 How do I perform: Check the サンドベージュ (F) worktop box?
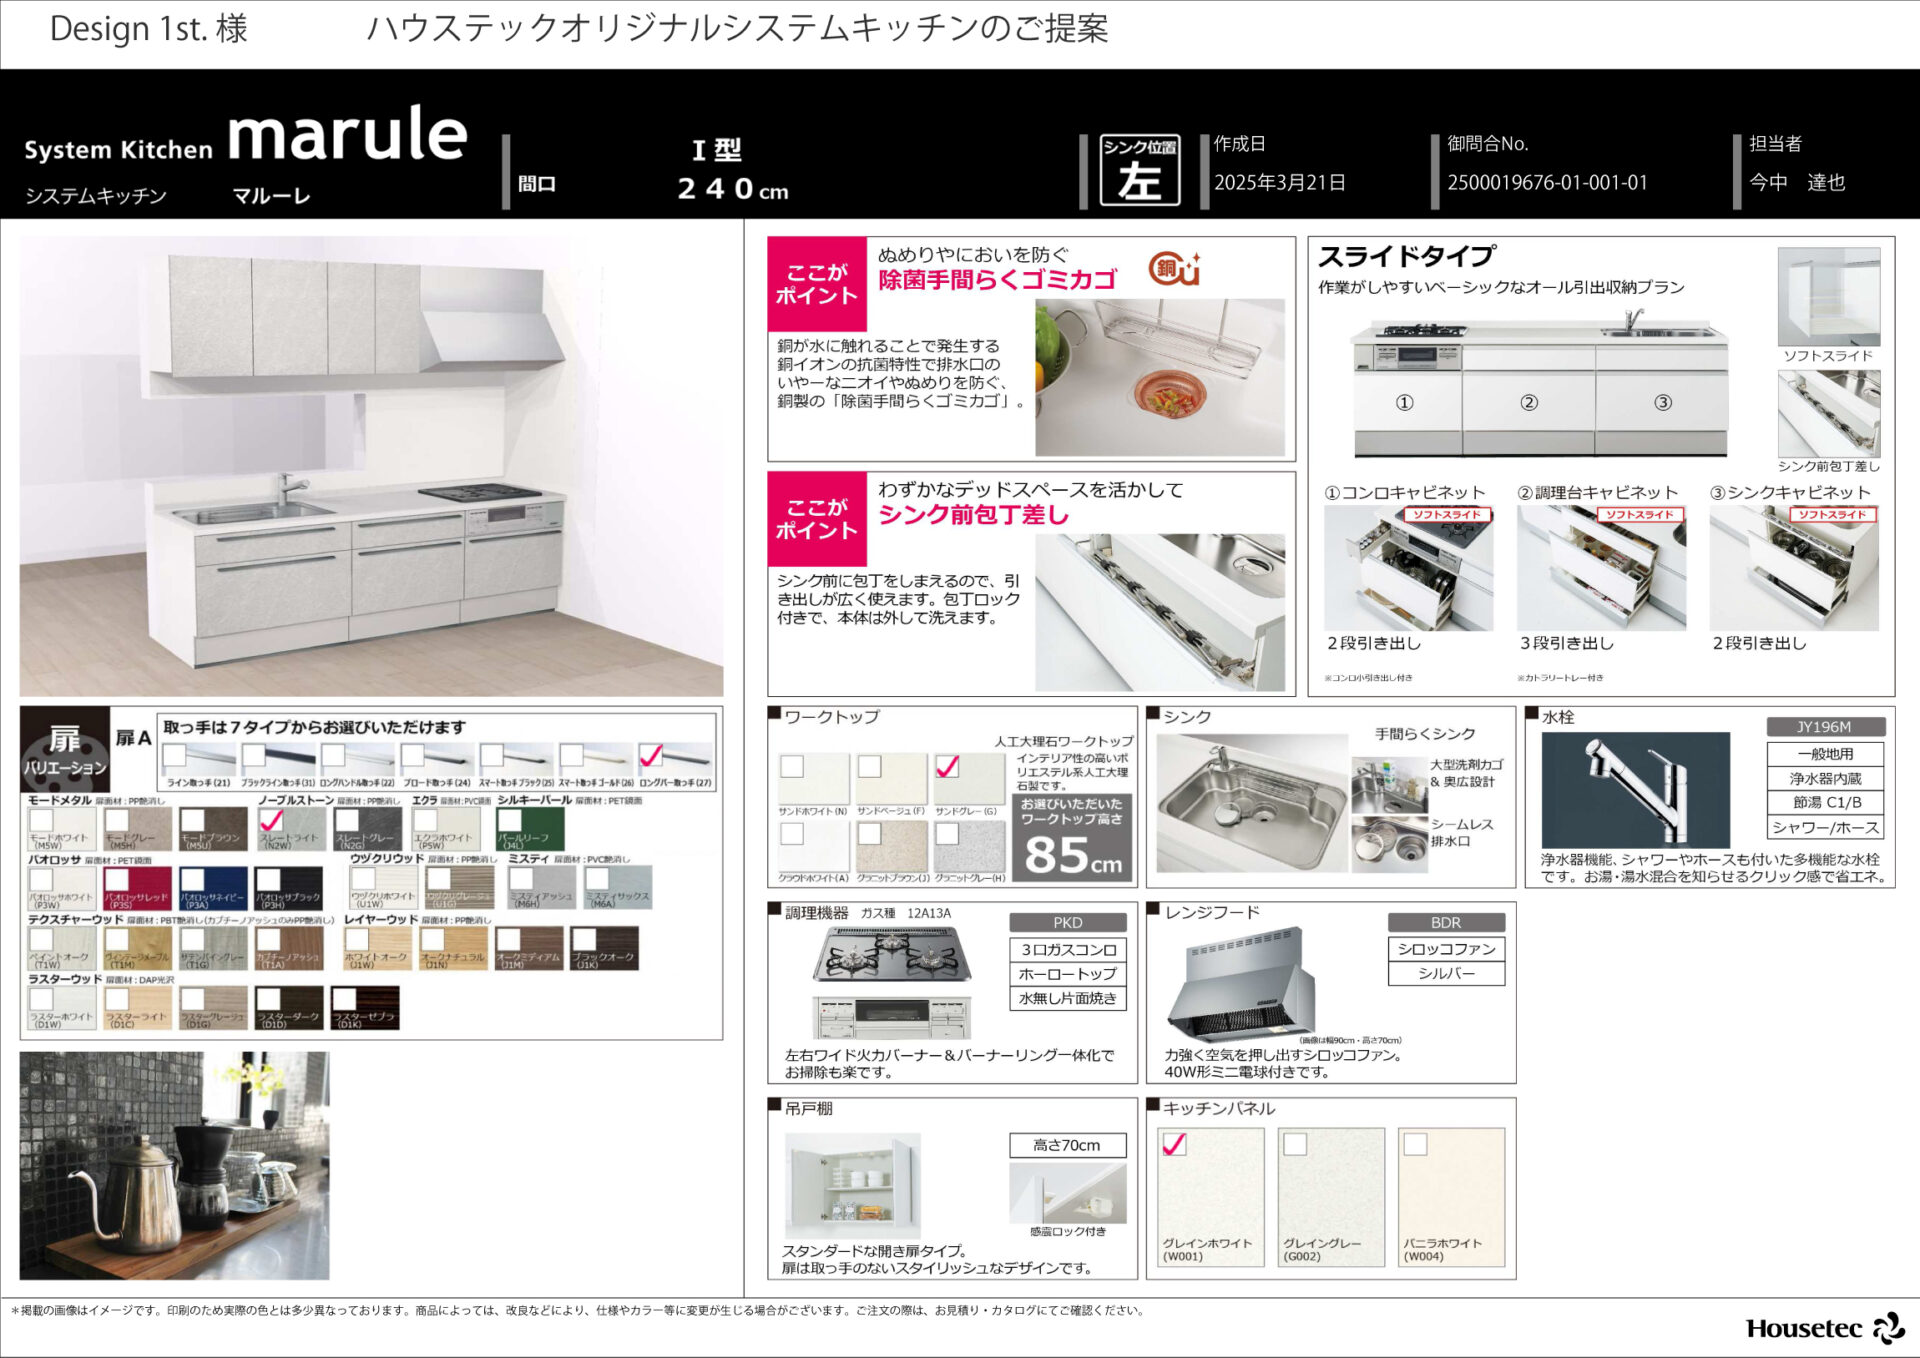pos(870,766)
